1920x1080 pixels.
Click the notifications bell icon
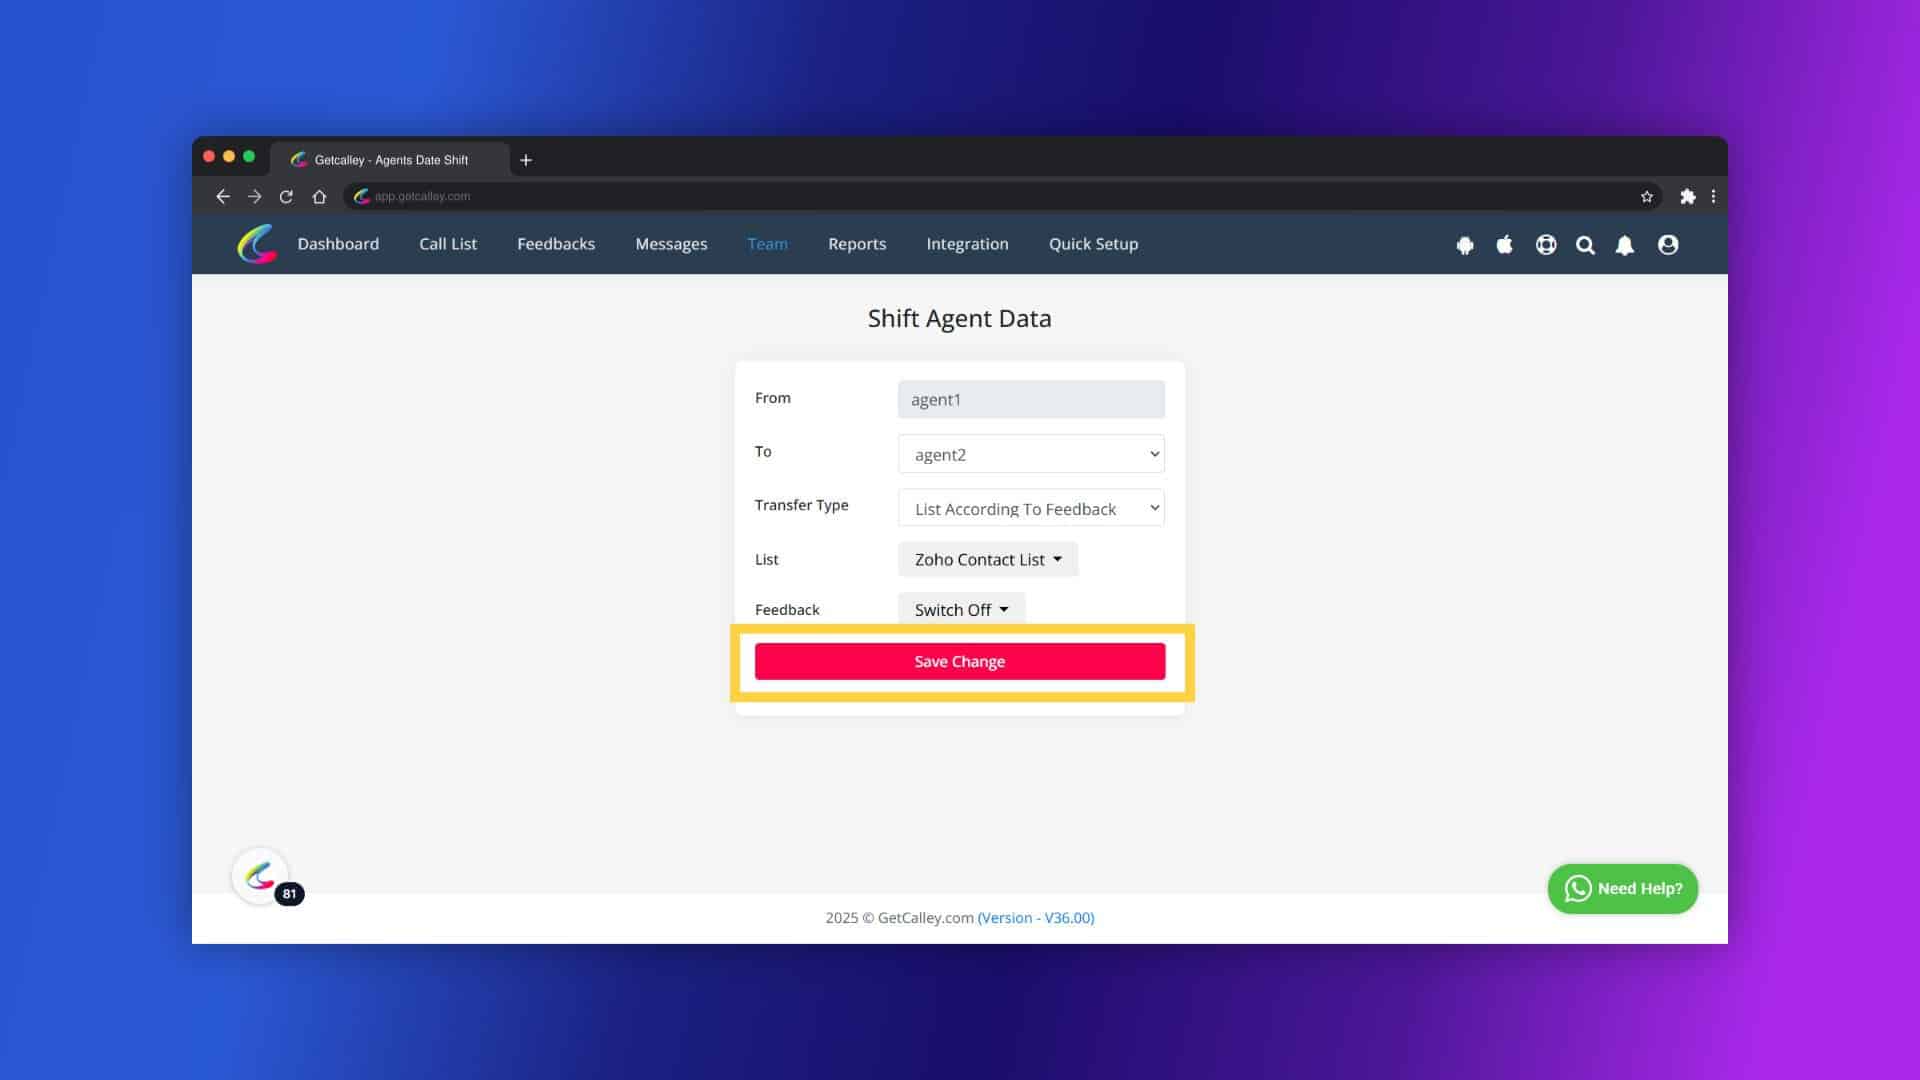pos(1626,244)
